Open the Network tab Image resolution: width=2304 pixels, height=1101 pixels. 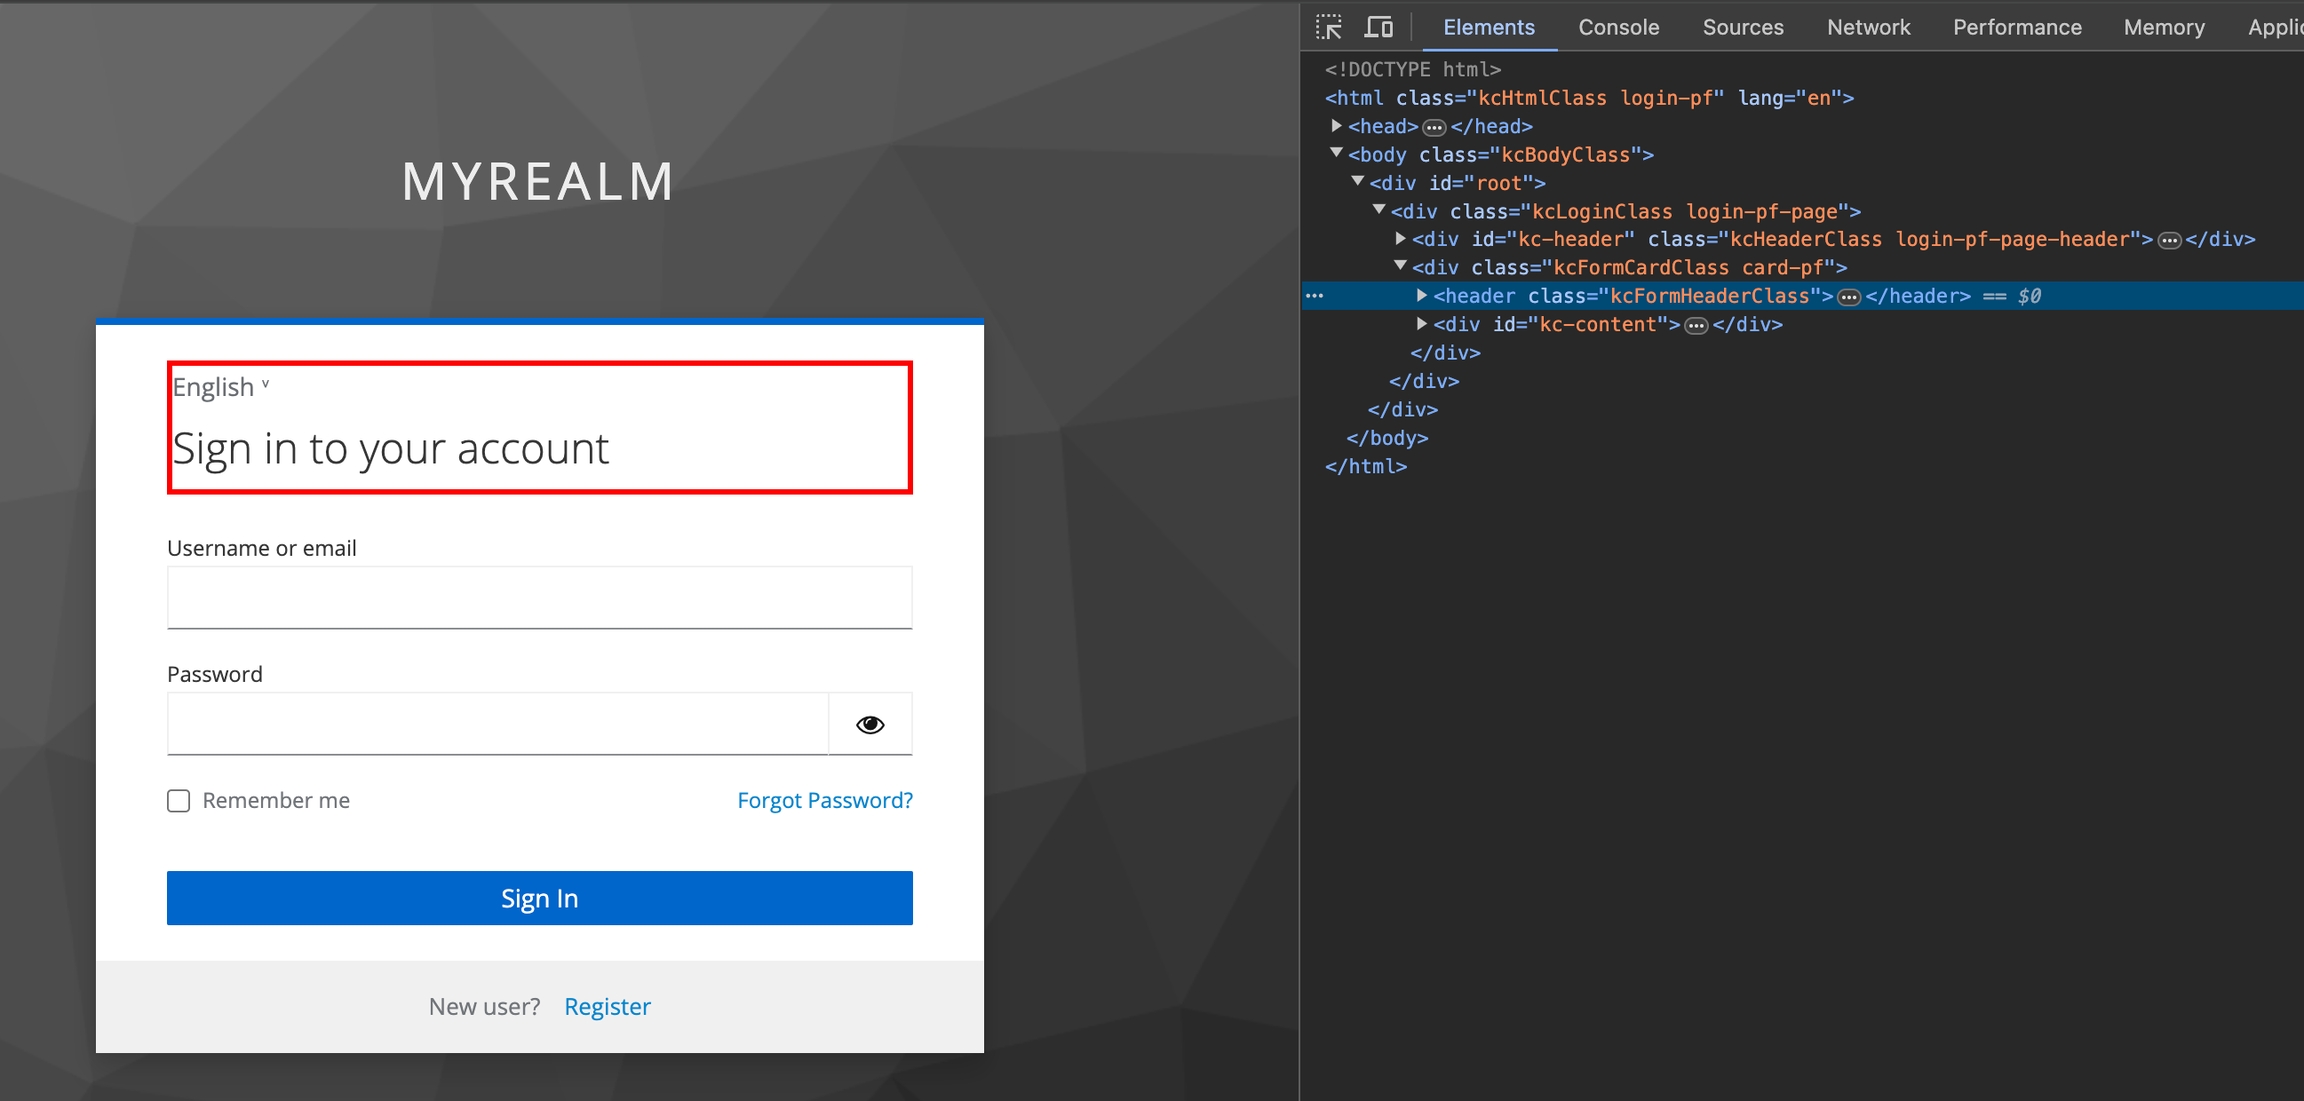1867,27
